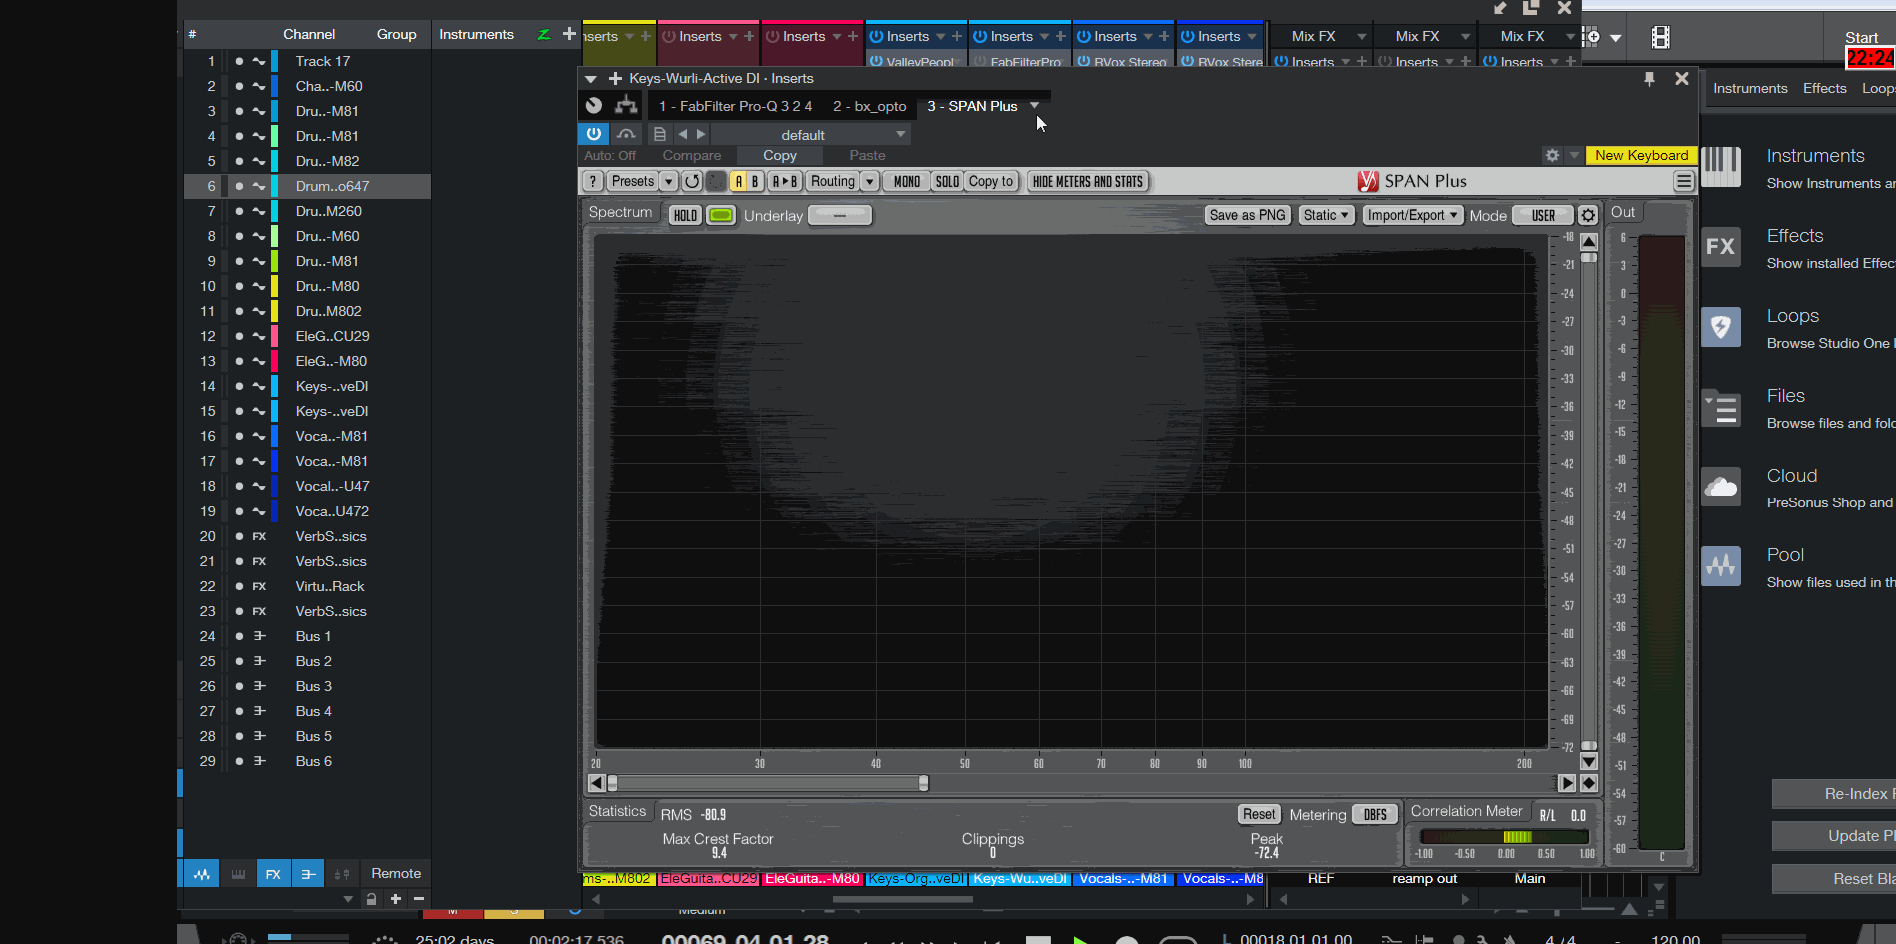Click the Save as PNG button

pyautogui.click(x=1247, y=215)
